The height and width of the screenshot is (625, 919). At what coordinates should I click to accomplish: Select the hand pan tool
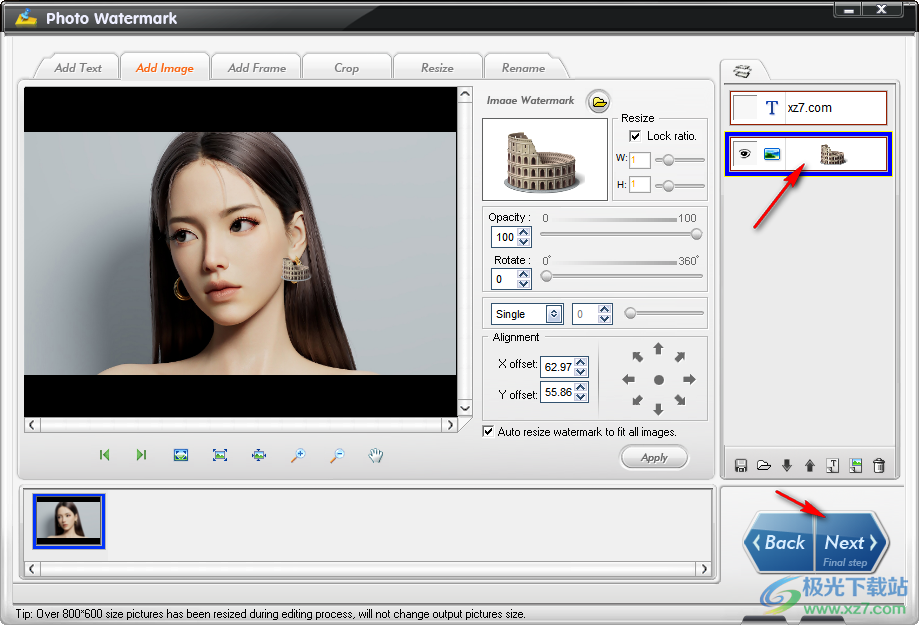click(x=376, y=455)
